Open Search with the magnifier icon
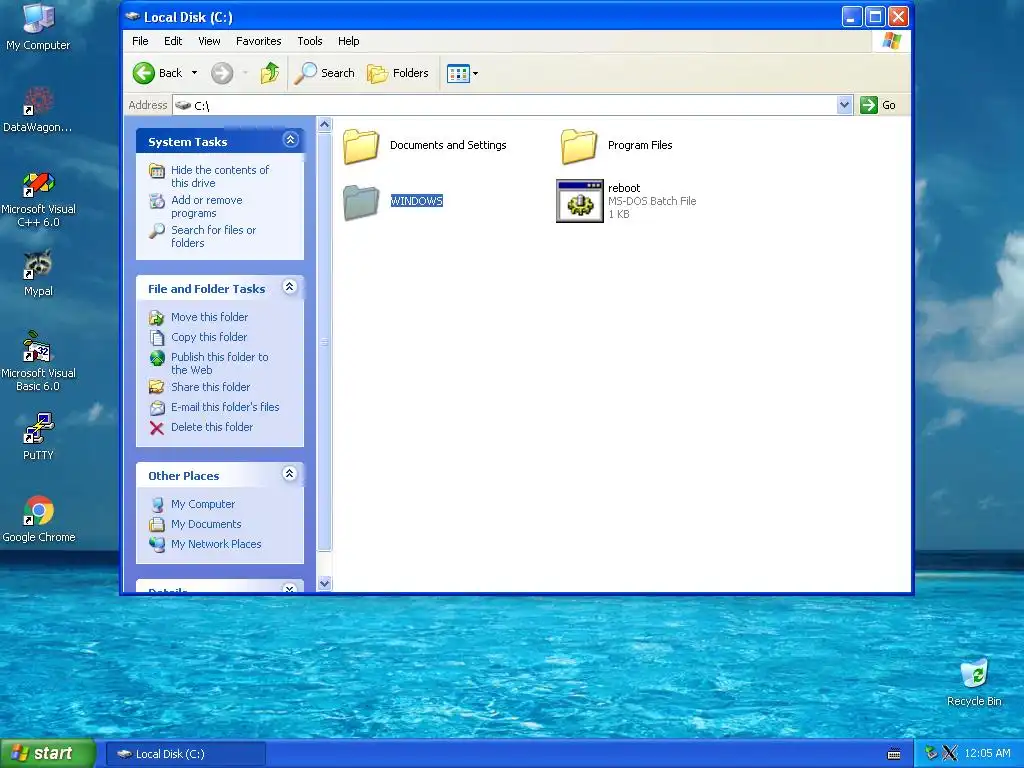This screenshot has height=768, width=1024. click(305, 73)
